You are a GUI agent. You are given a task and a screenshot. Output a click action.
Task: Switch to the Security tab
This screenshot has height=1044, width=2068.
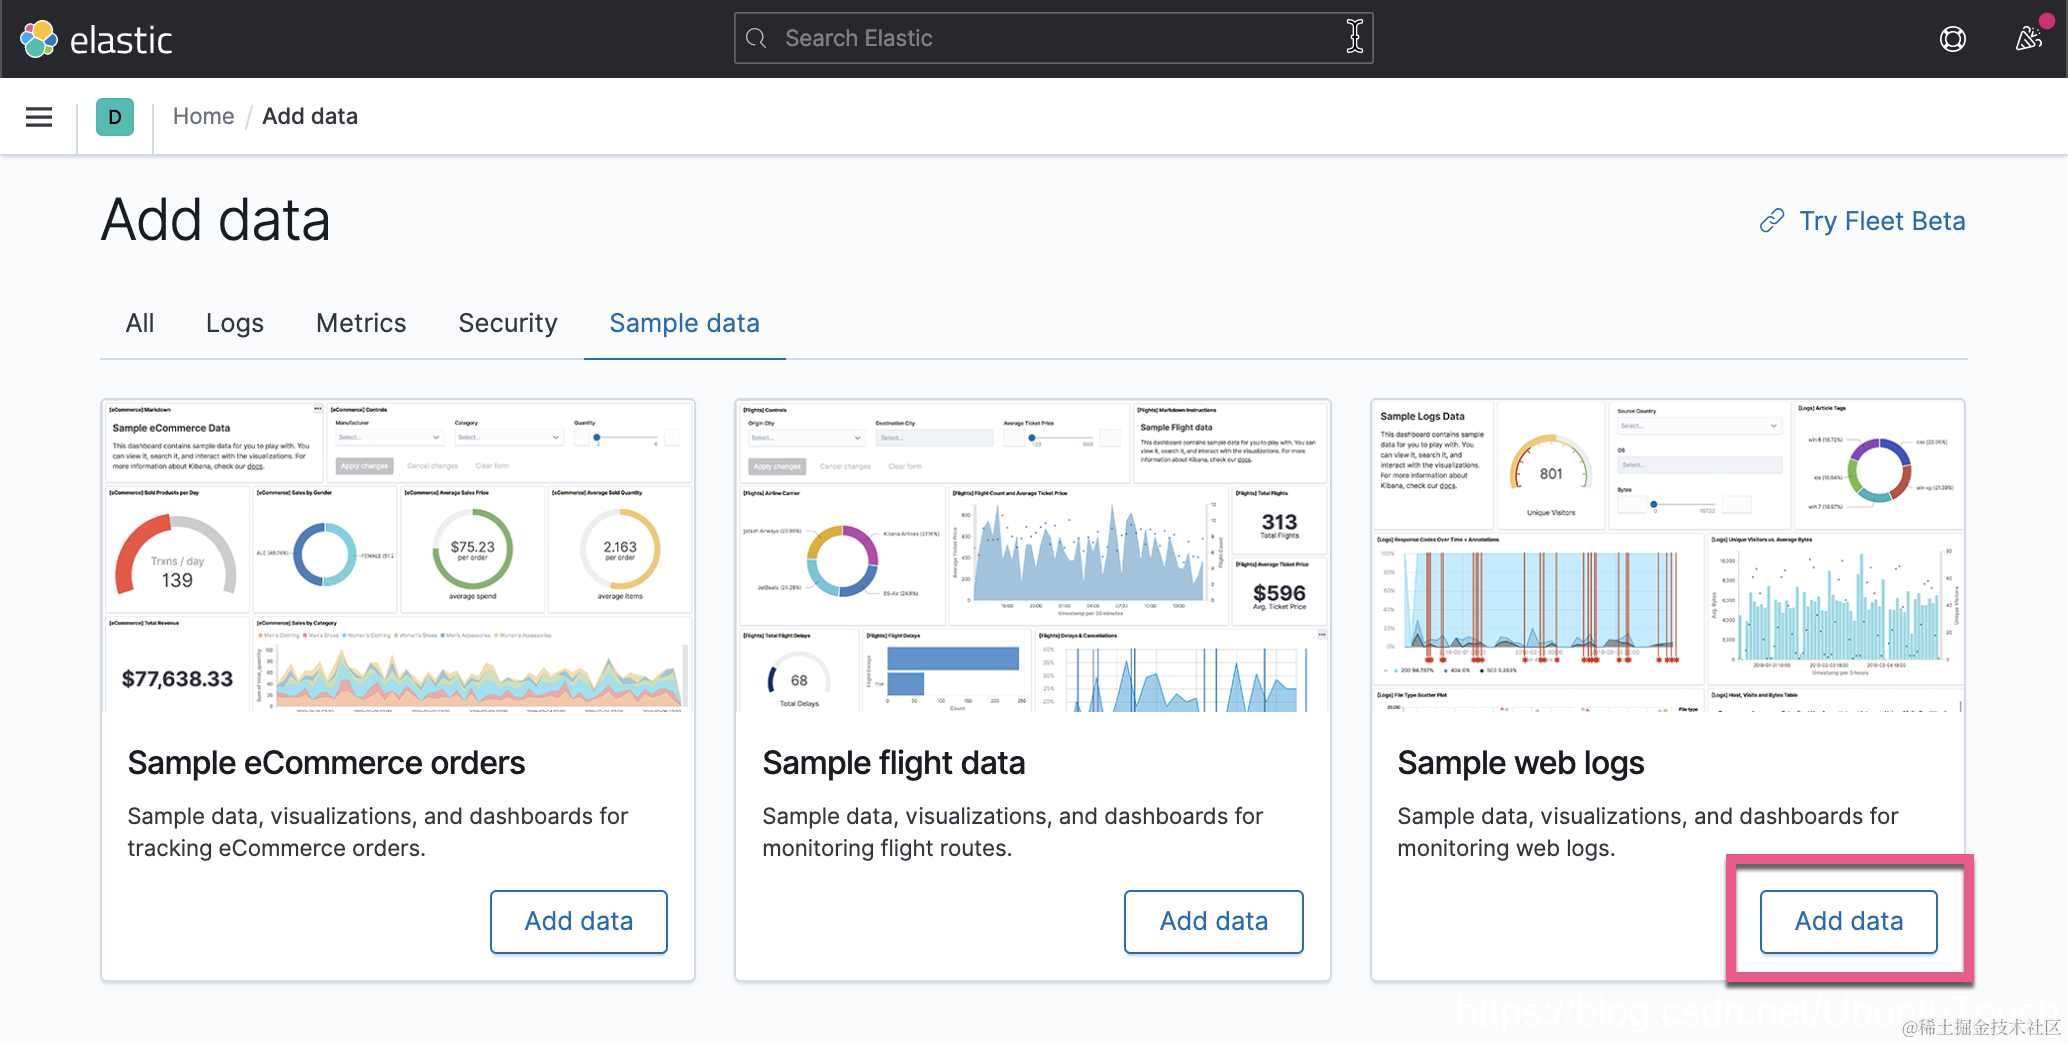(x=508, y=323)
